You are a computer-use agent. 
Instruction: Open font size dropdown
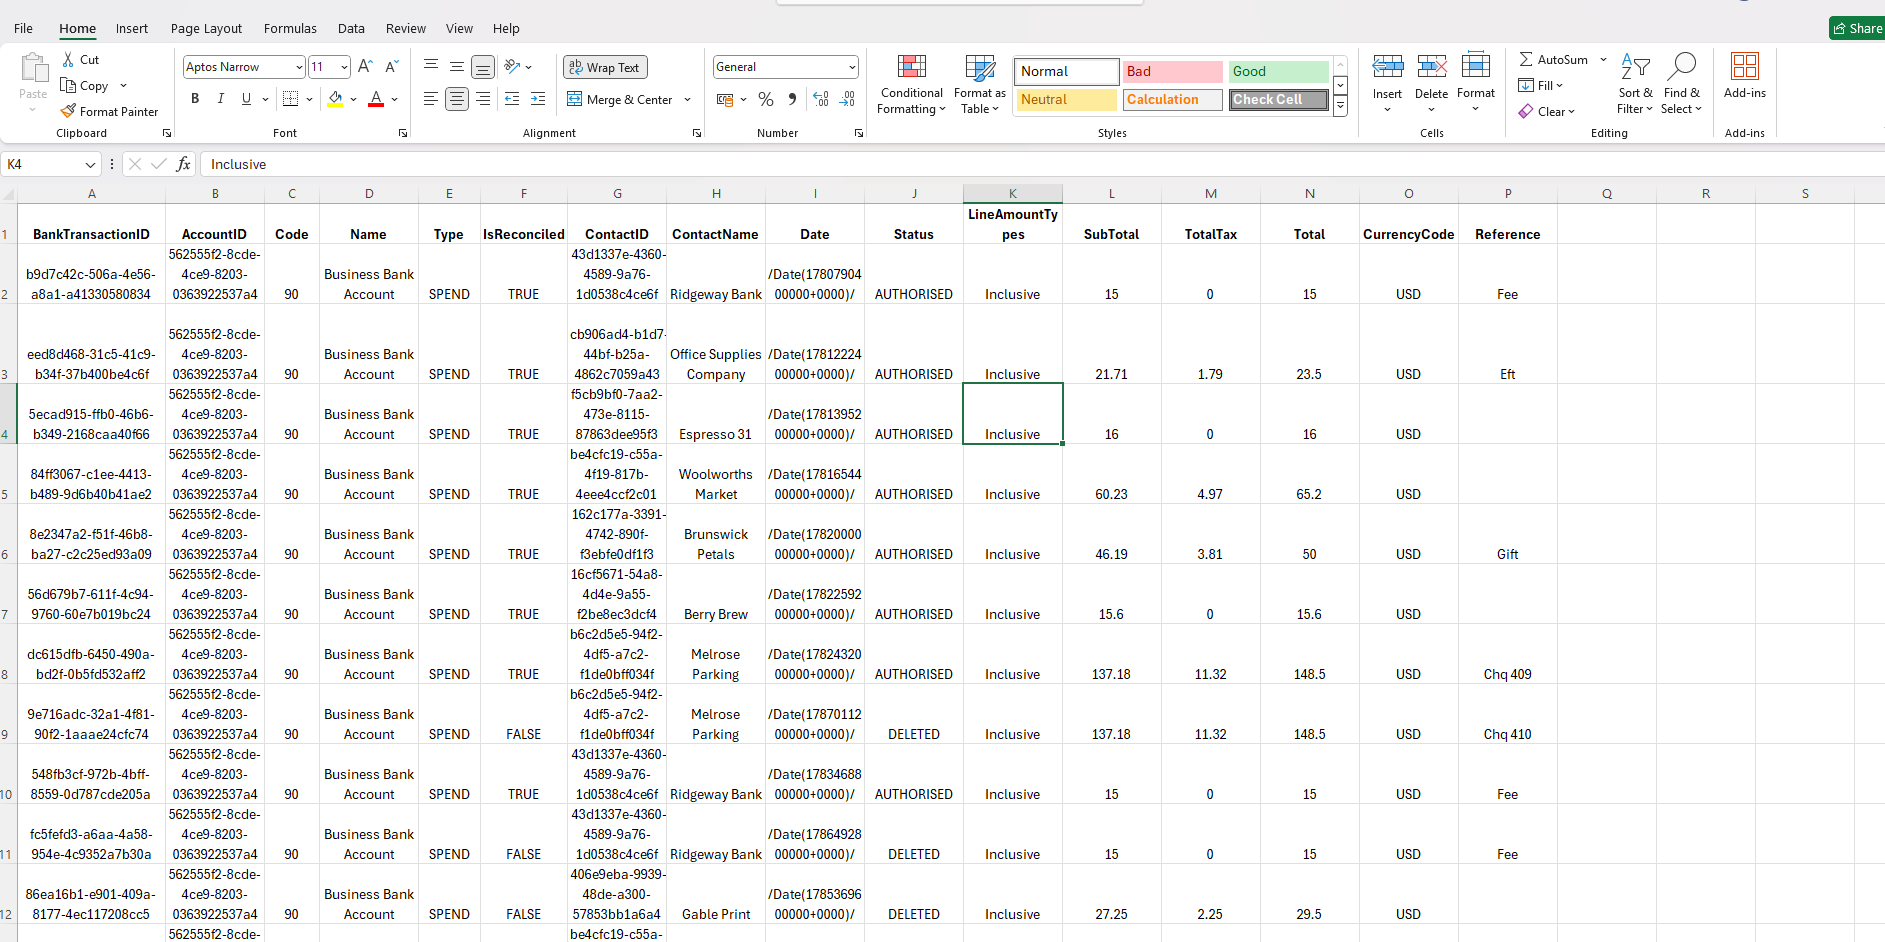[x=344, y=67]
